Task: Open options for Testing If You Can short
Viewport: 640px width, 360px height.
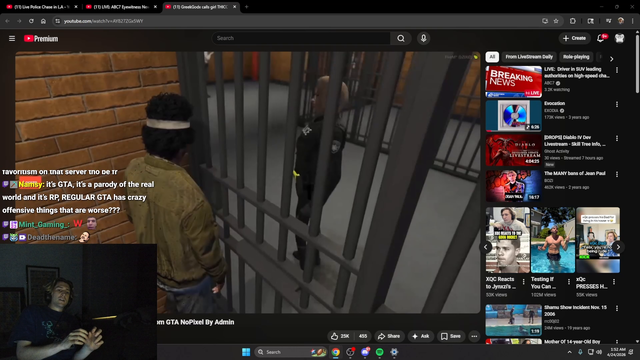Action: pyautogui.click(x=569, y=282)
